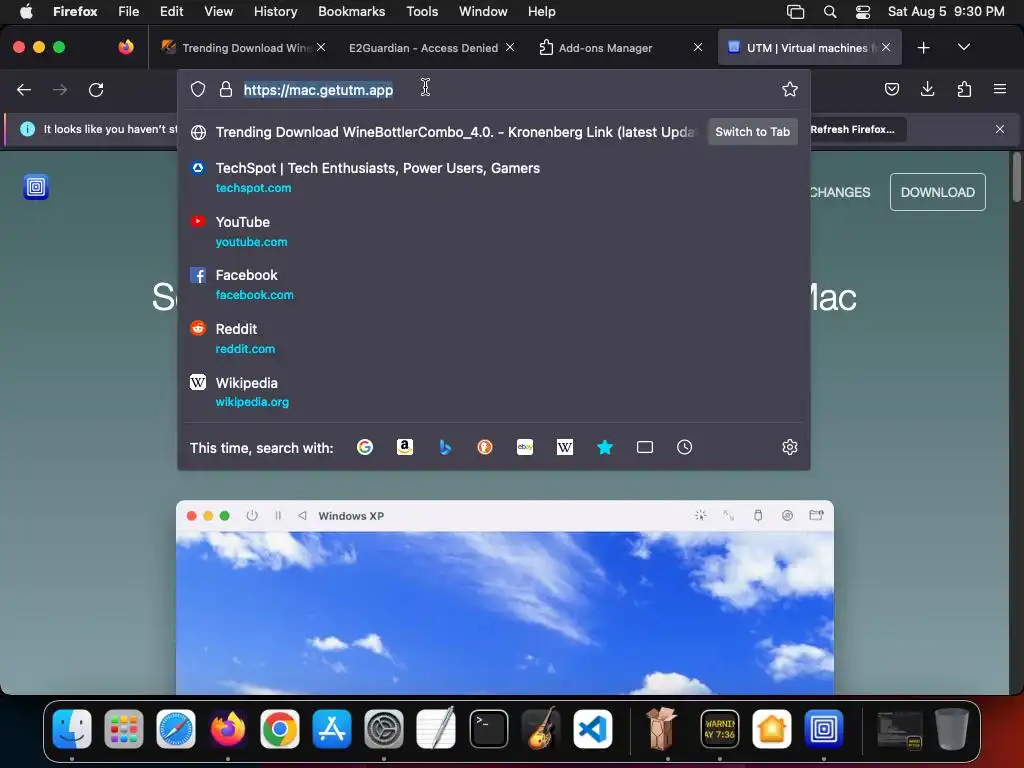Open UTM app in the Dock

[x=824, y=729]
